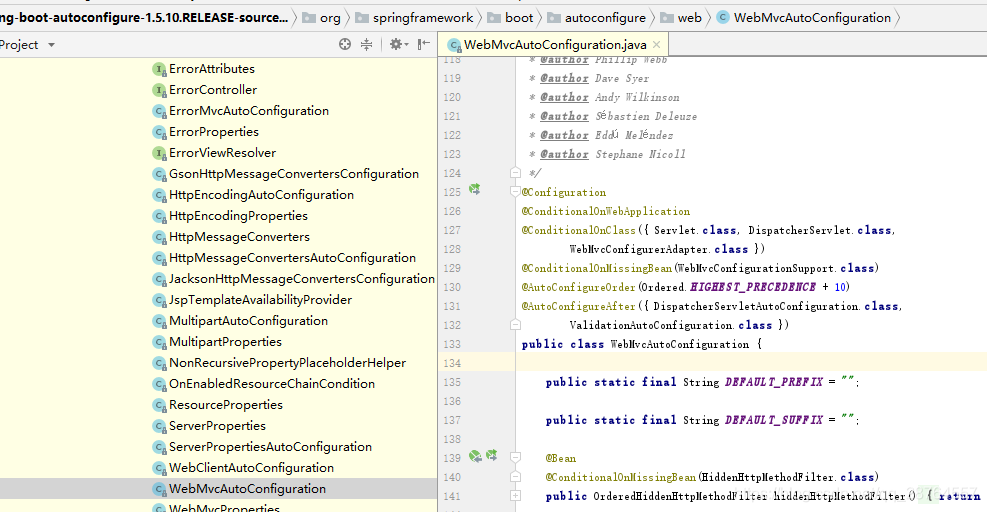The height and width of the screenshot is (512, 987).
Task: Select NonRecursivePropertyPlaceholderHelper class
Action: [287, 363]
